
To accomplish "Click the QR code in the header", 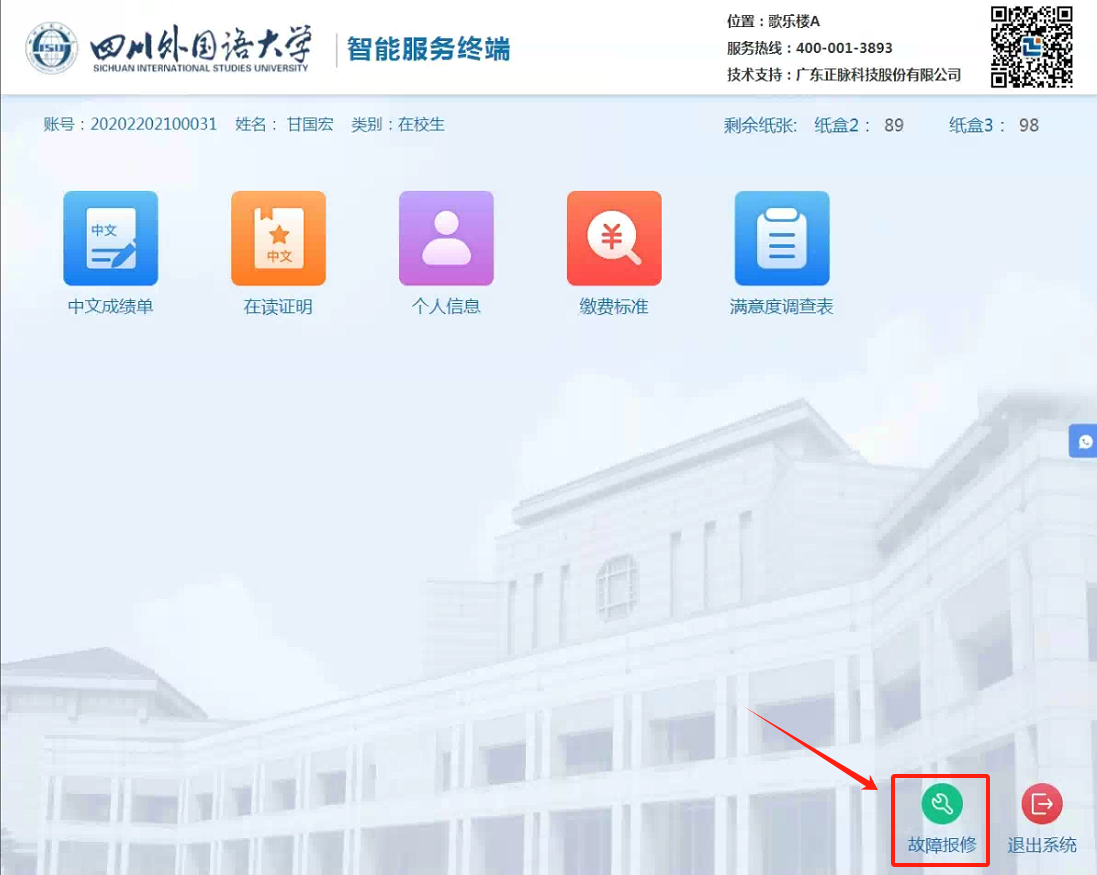I will 1031,47.
